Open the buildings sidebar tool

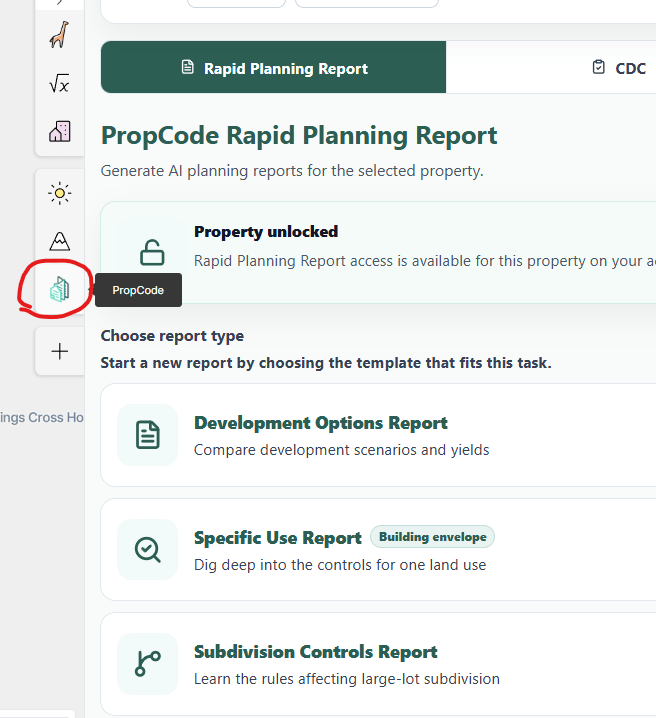click(x=60, y=131)
